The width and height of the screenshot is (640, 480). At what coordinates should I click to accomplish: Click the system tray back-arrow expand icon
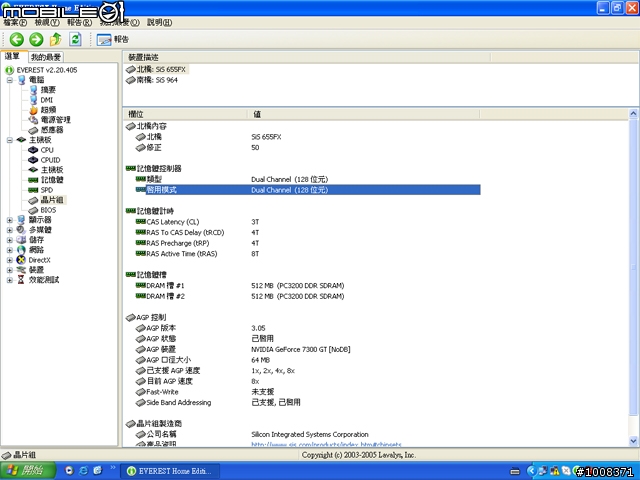coord(531,471)
